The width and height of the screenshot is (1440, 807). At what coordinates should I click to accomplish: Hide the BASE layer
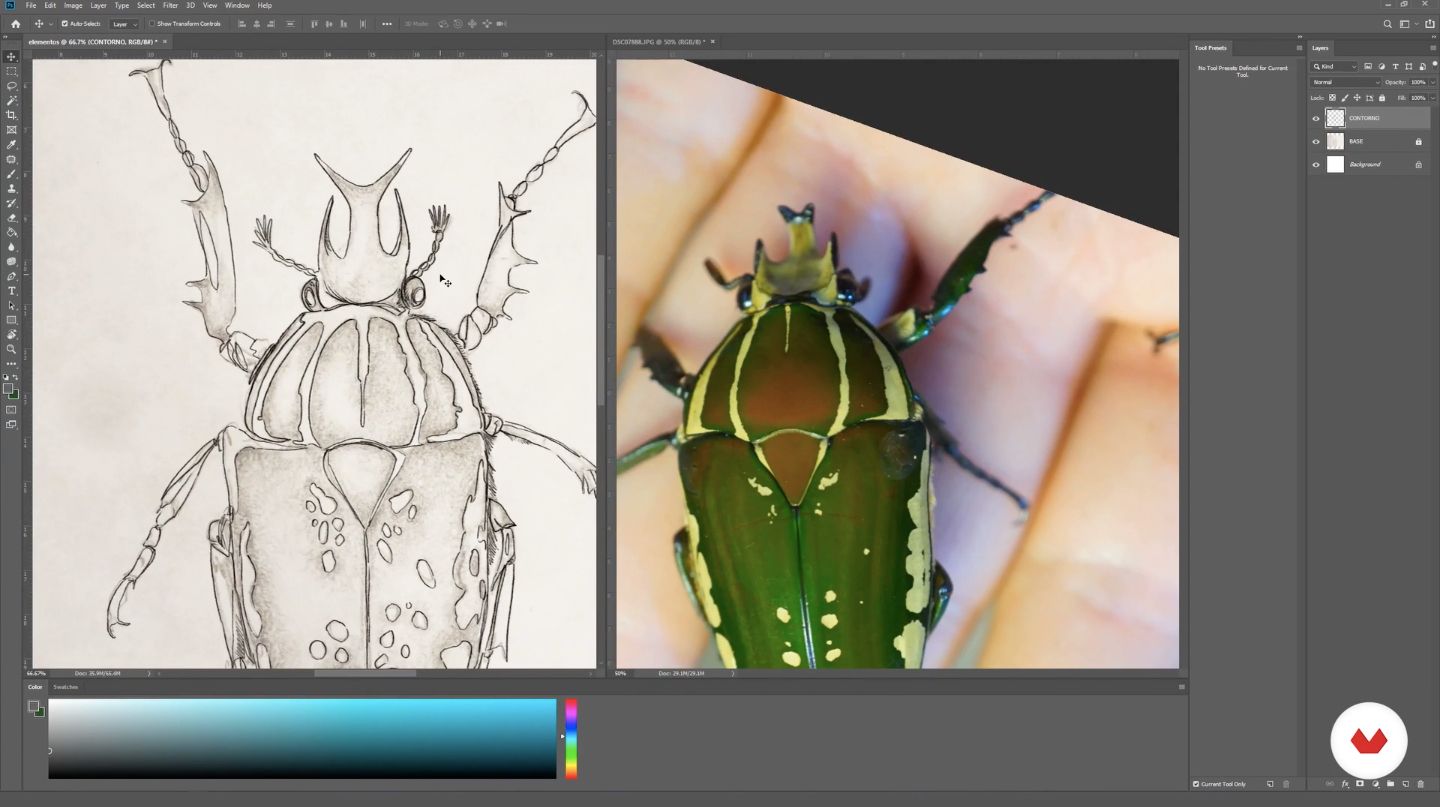1316,141
